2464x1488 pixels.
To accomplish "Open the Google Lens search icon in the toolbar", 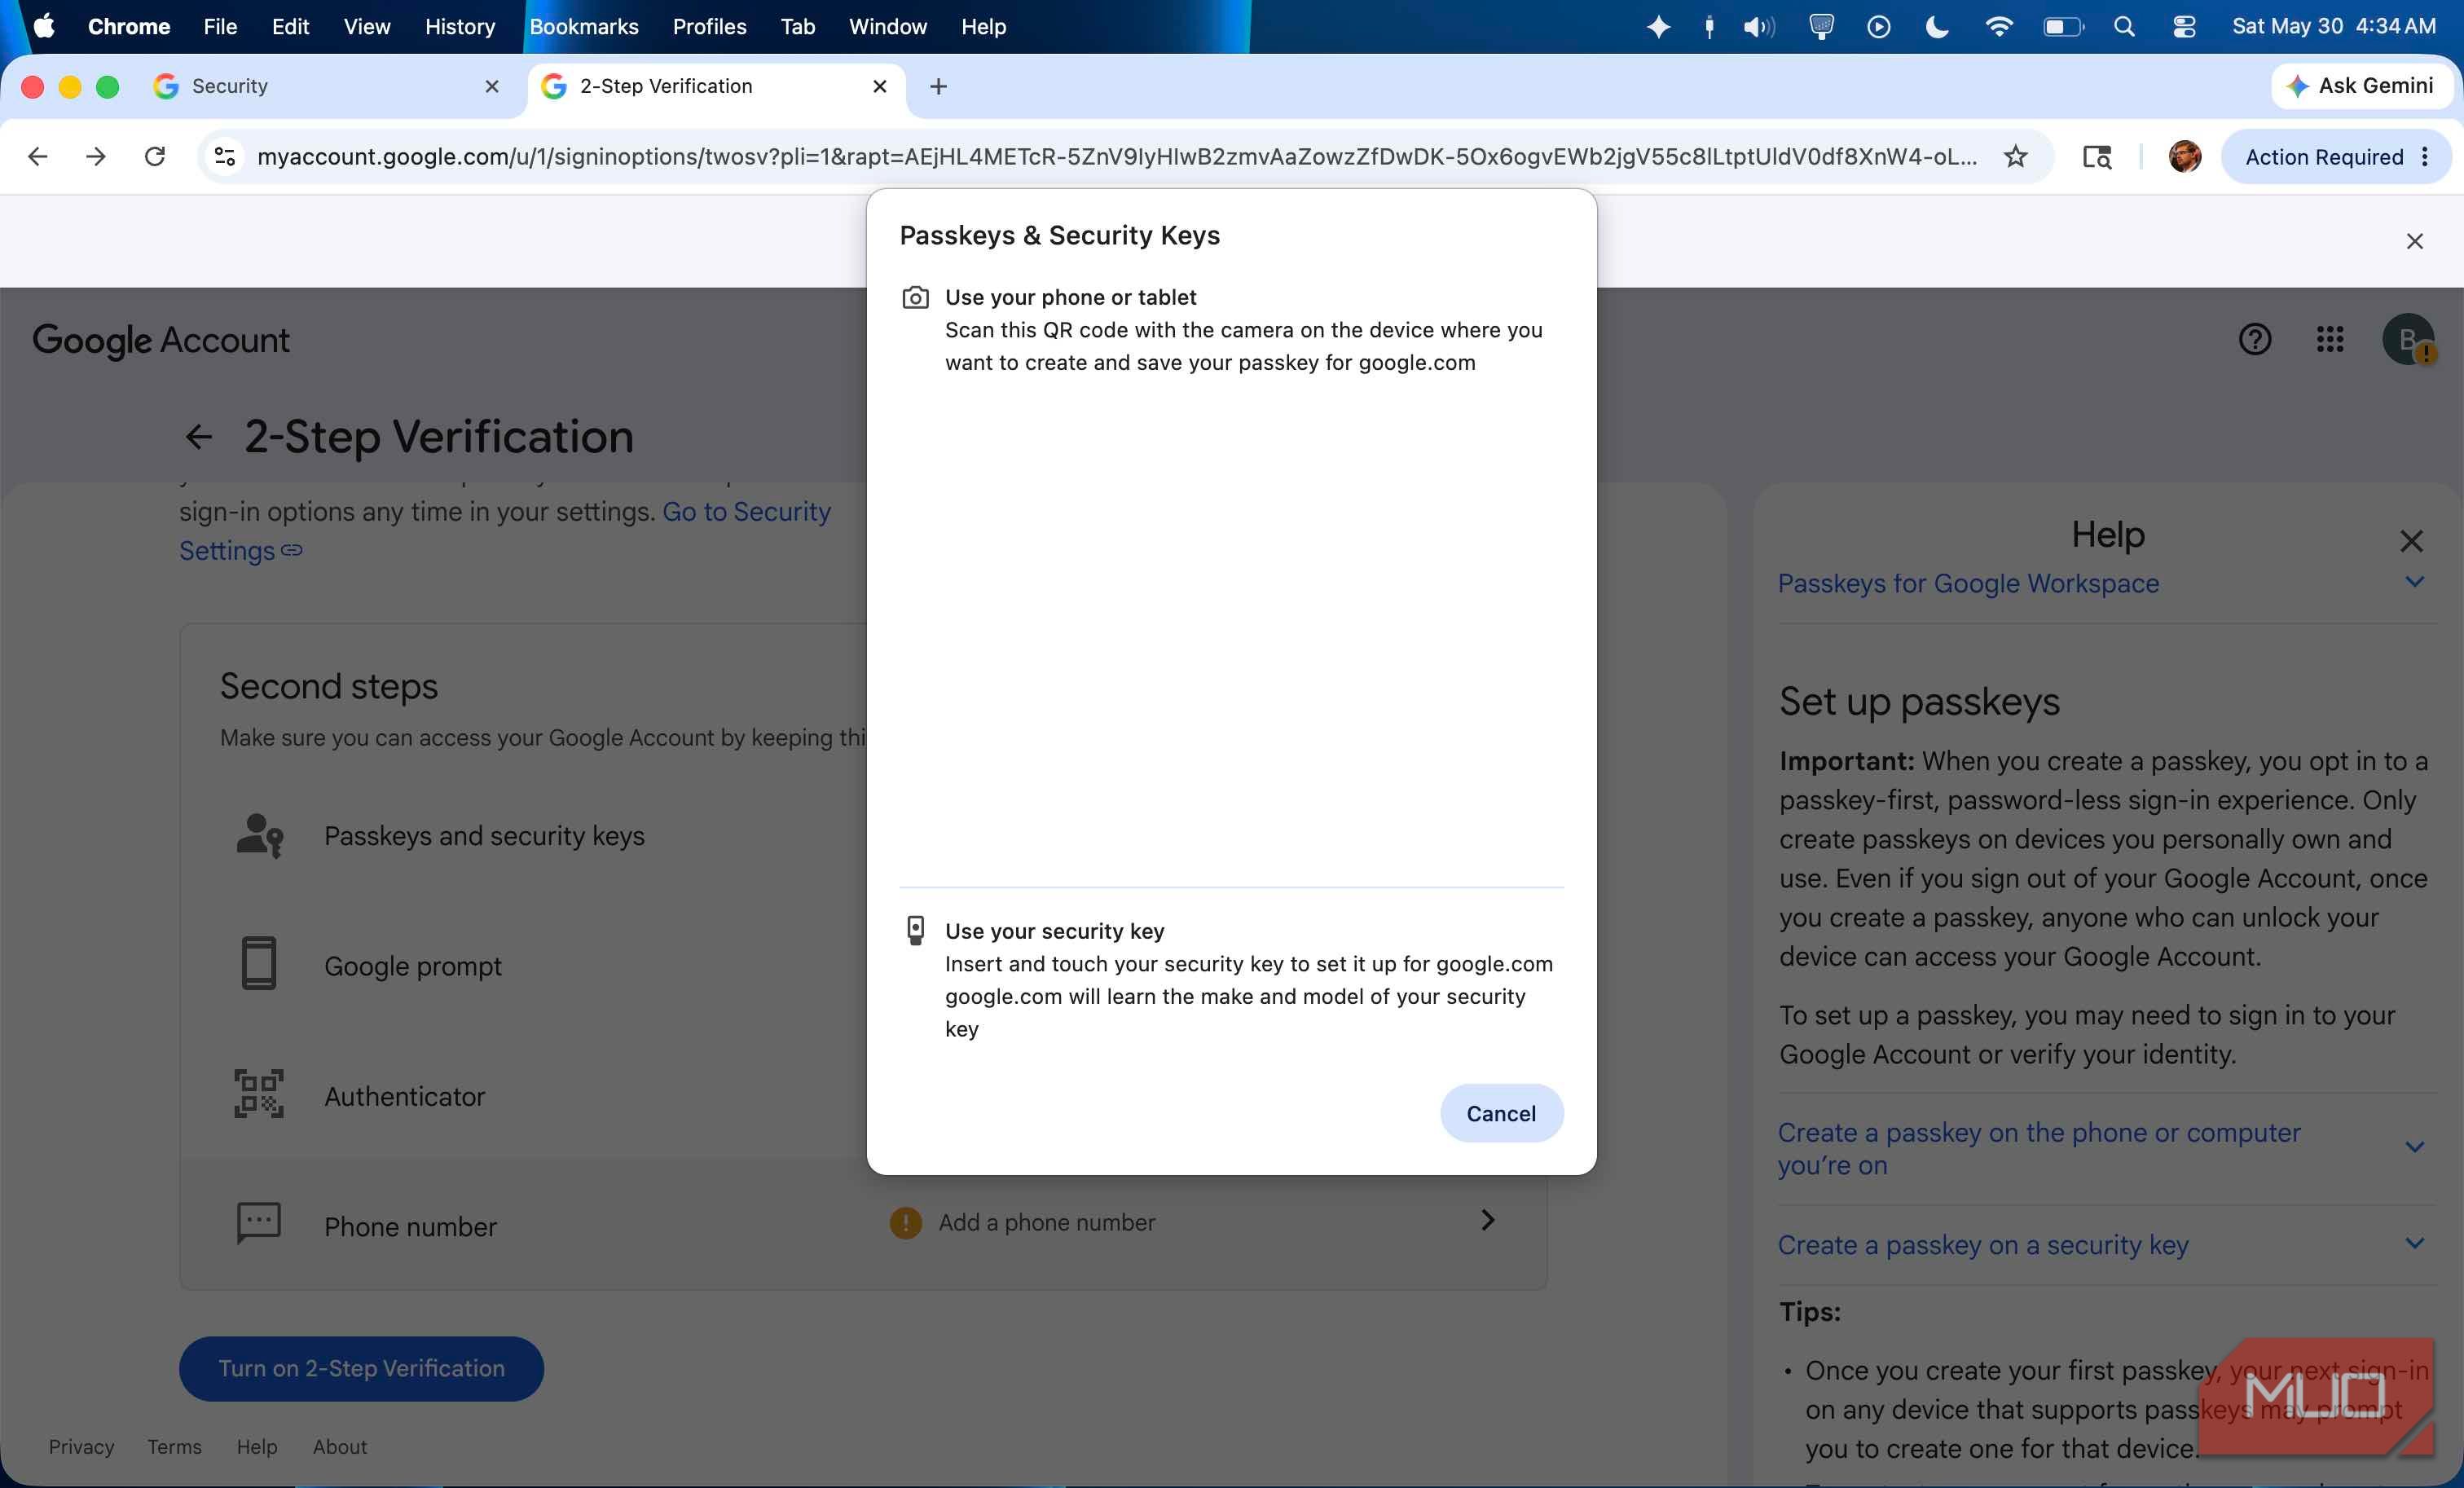I will coord(2096,157).
